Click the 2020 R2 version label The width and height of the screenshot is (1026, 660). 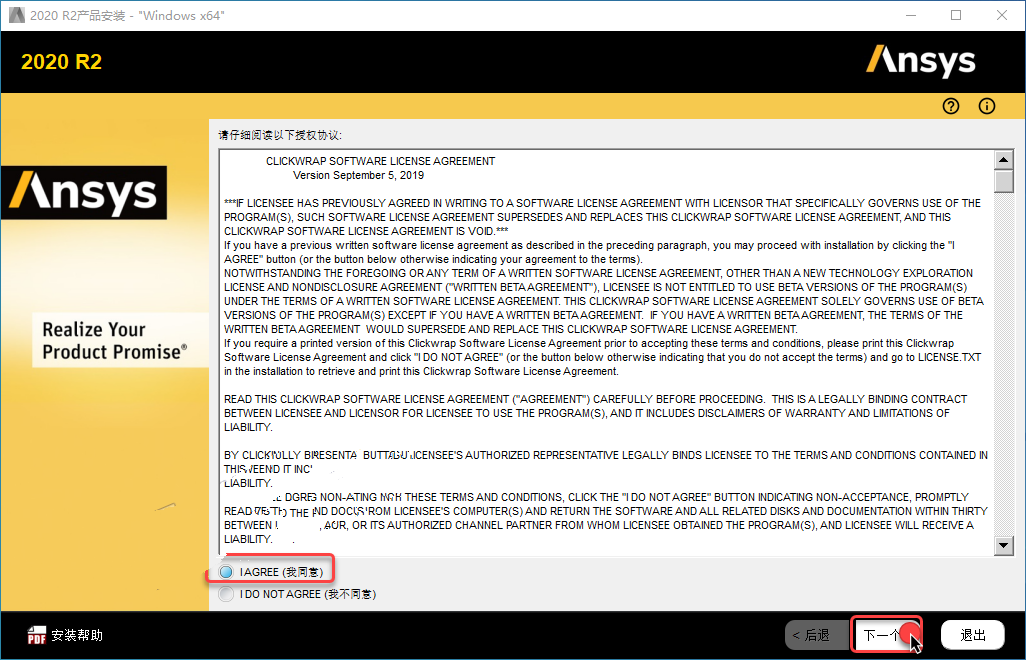click(62, 61)
